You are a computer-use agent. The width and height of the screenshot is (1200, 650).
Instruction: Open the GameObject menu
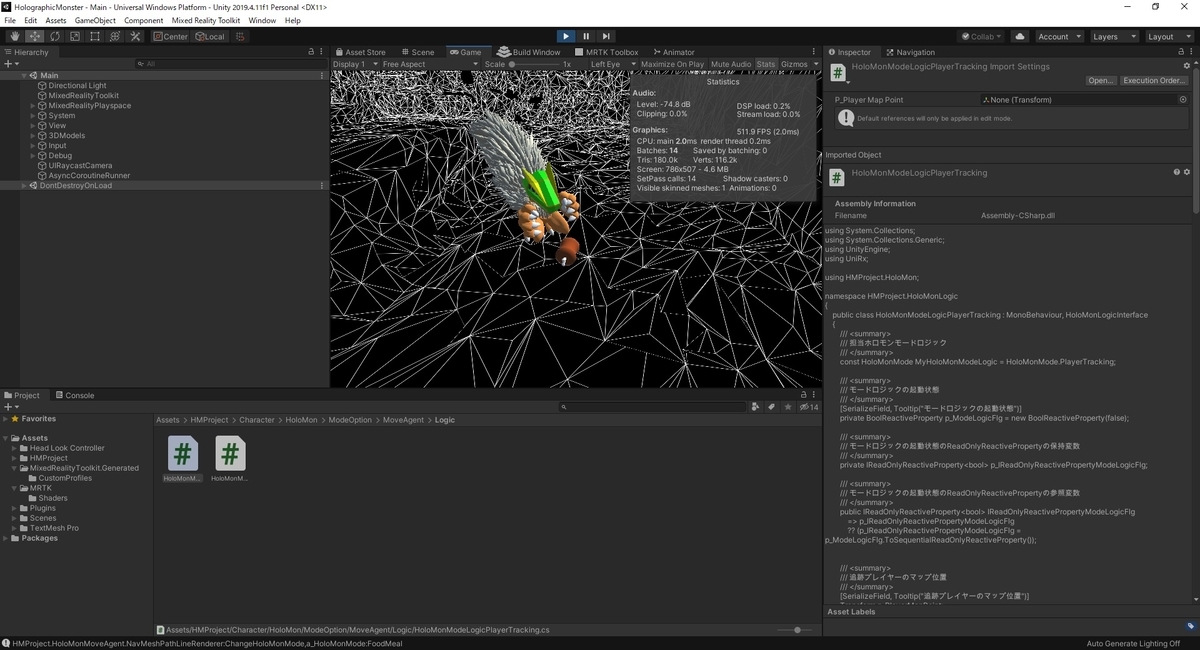tap(95, 20)
